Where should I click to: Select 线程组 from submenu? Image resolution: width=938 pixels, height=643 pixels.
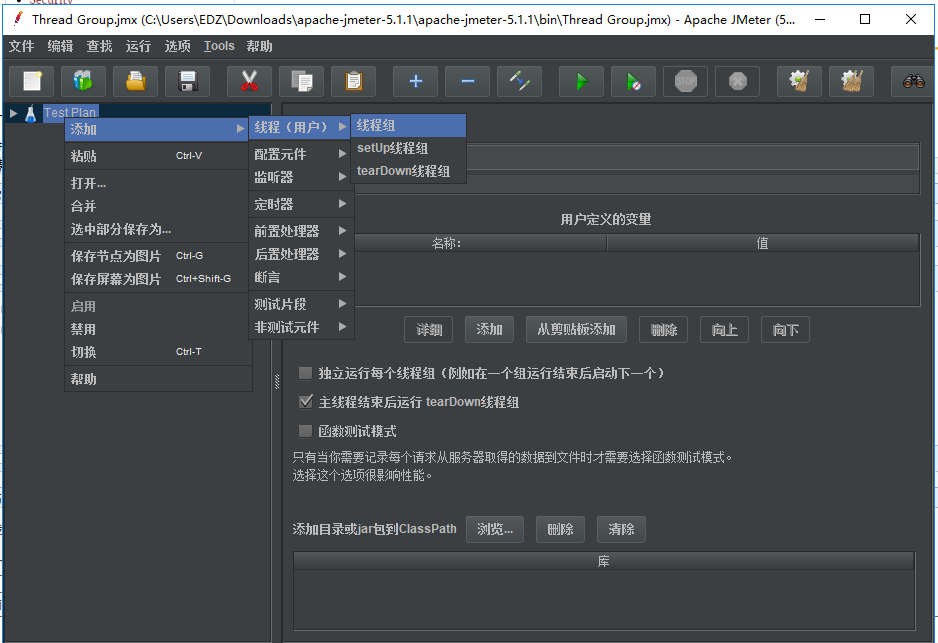click(408, 126)
